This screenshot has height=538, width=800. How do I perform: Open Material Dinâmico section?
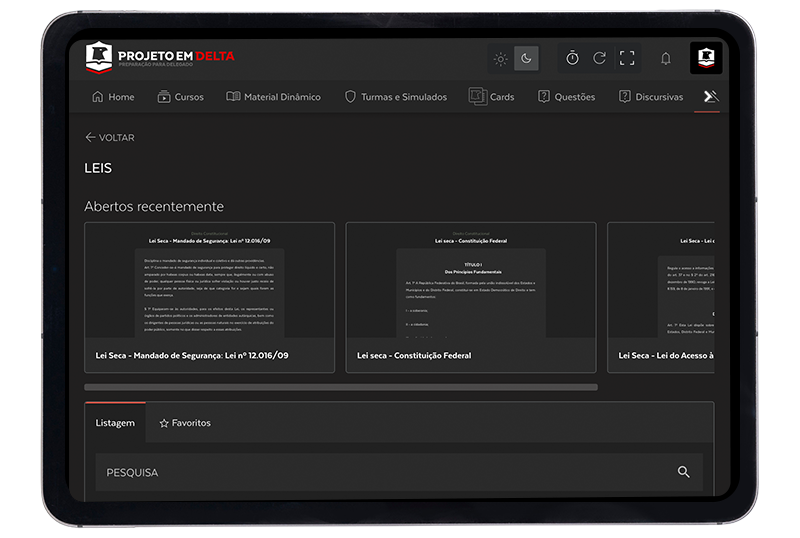pos(273,97)
